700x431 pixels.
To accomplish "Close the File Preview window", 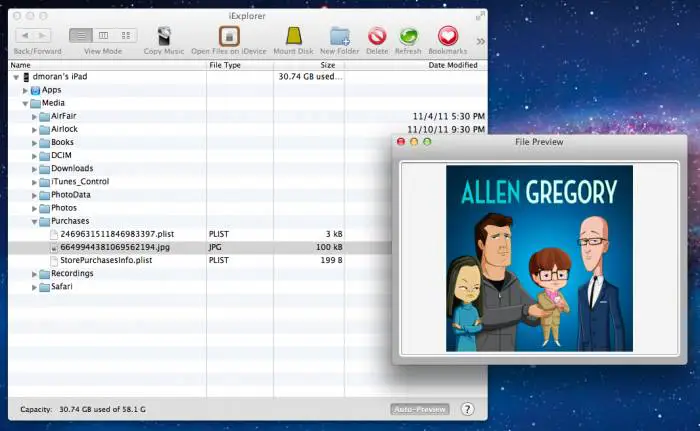I will [401, 142].
